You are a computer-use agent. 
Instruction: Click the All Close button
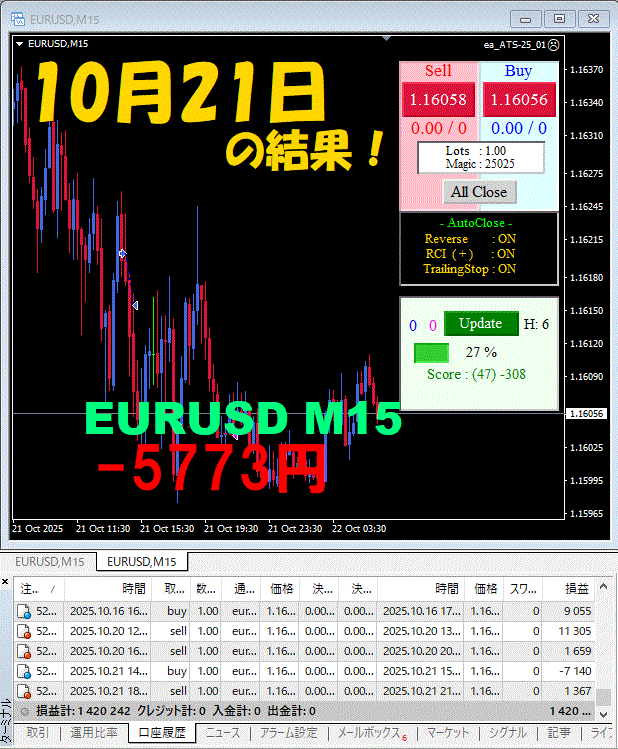(x=479, y=192)
